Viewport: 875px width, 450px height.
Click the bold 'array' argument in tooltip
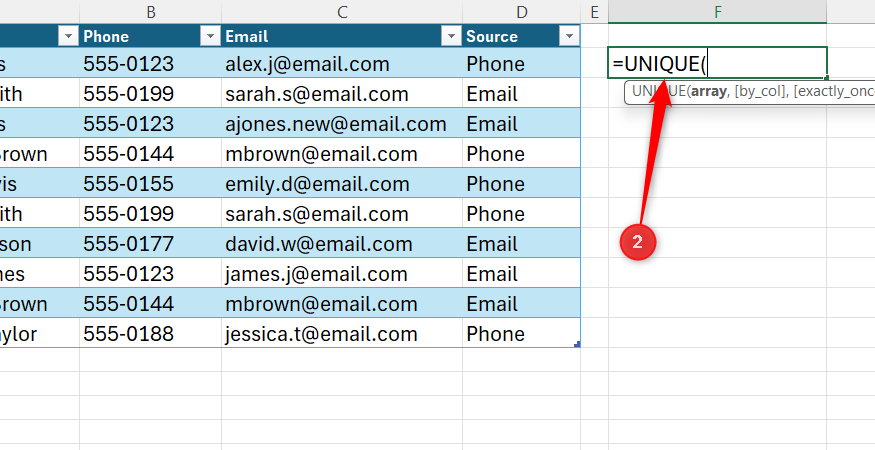coord(709,91)
